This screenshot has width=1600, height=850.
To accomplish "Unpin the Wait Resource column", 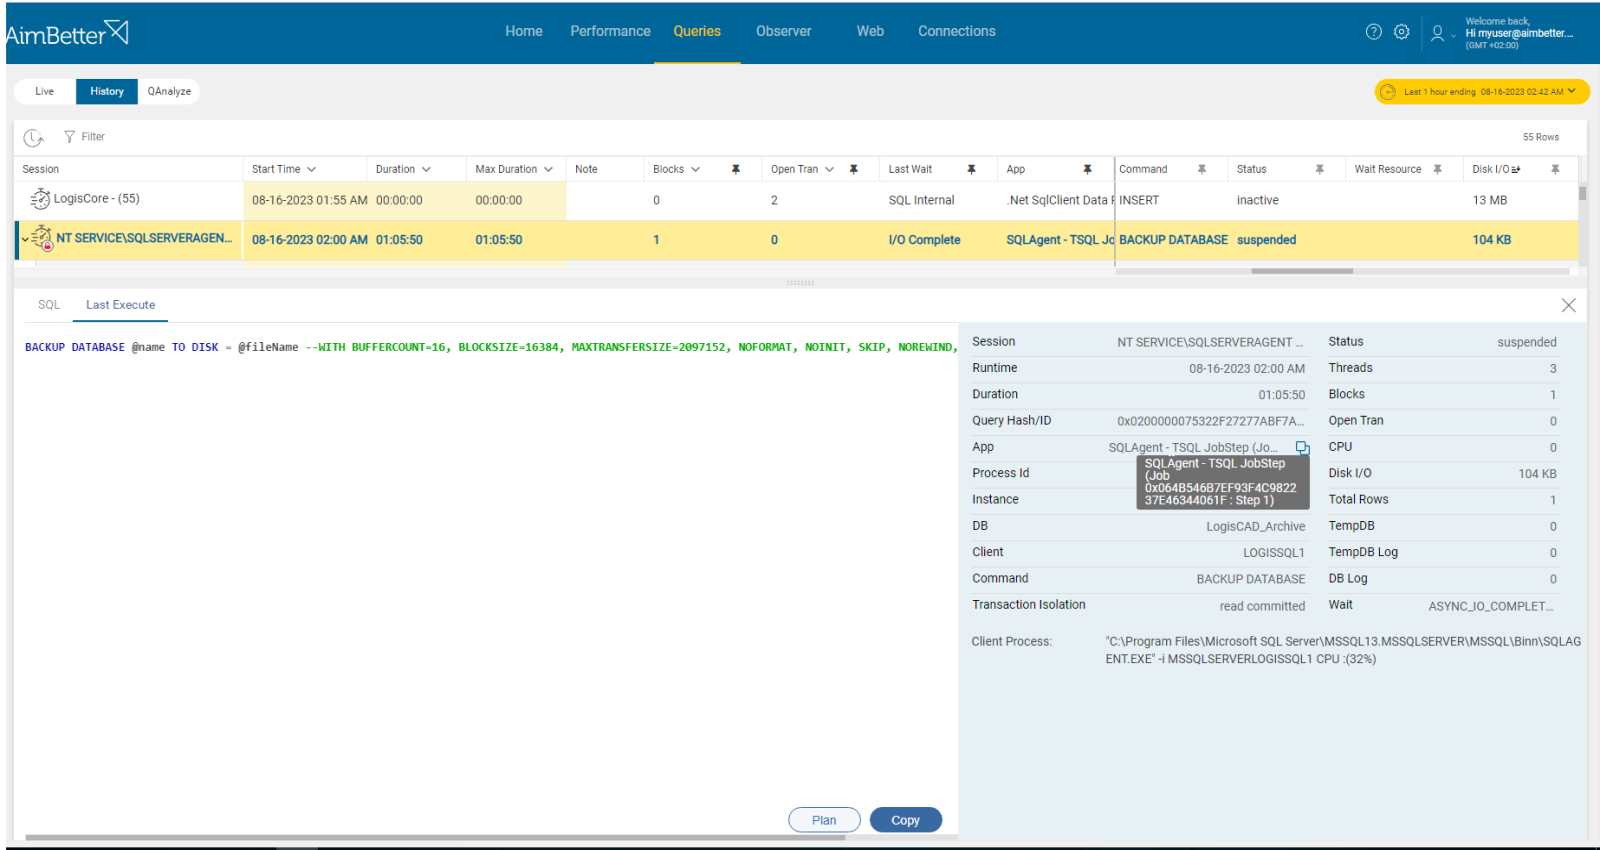I will click(x=1438, y=169).
